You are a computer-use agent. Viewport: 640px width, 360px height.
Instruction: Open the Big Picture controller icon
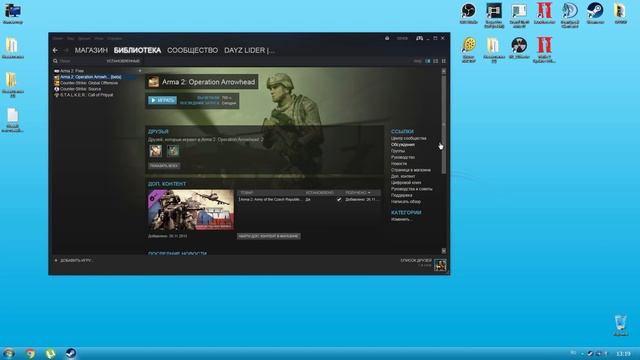[x=419, y=38]
